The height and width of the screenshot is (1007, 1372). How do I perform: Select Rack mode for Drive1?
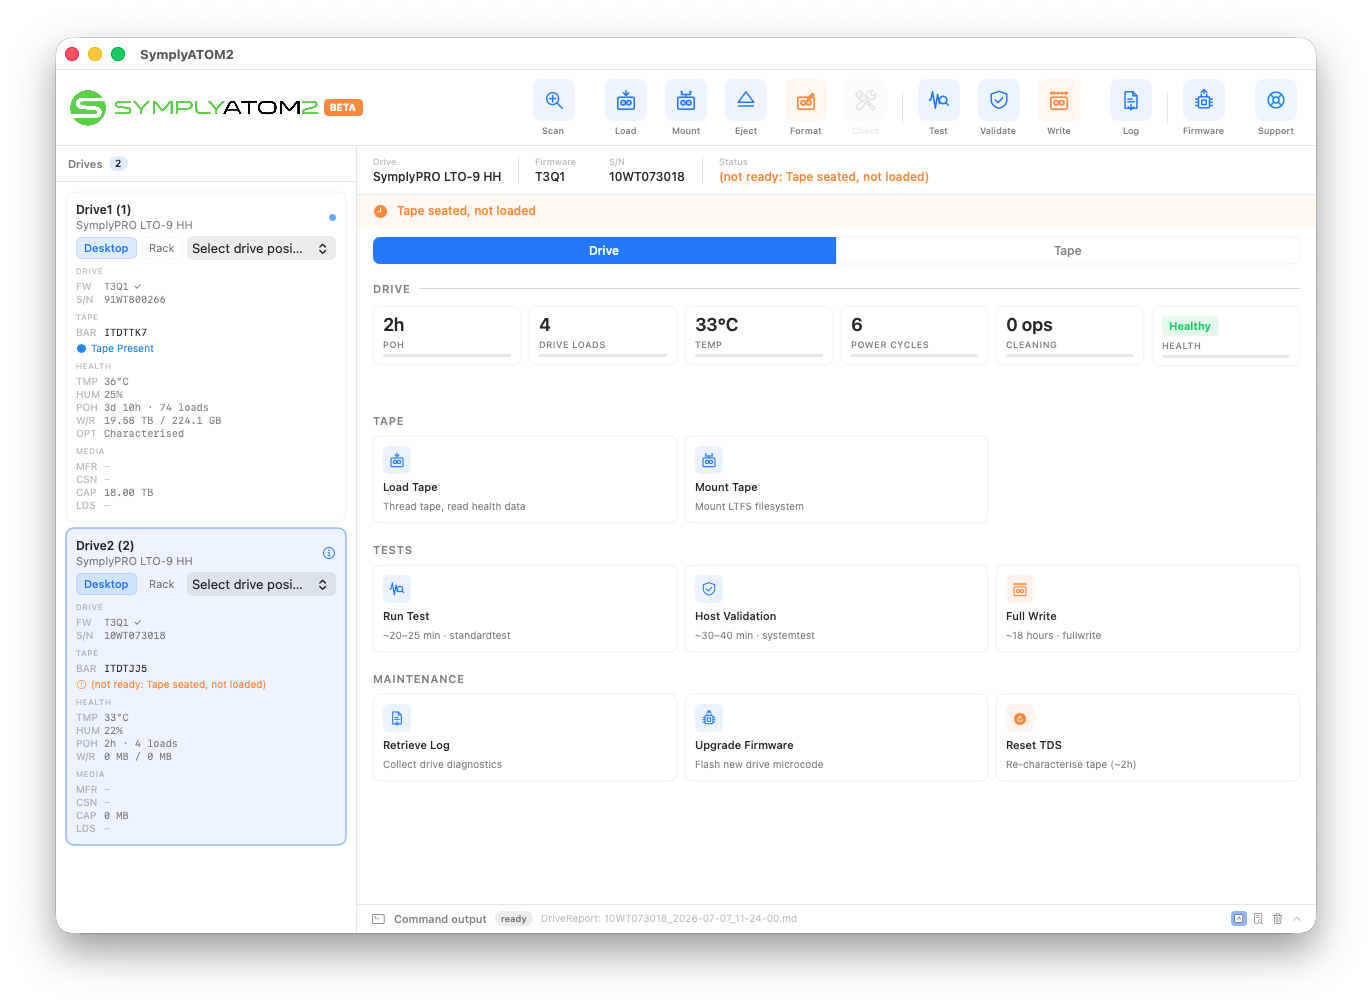coord(161,248)
